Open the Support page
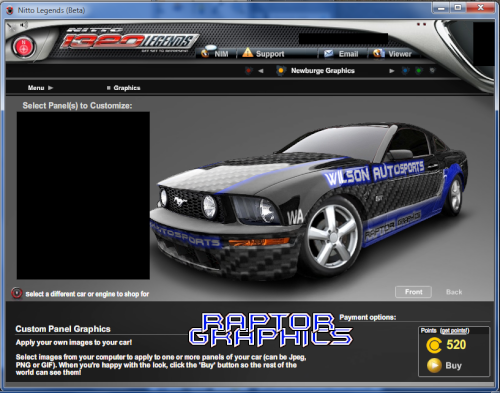The image size is (500, 393). pyautogui.click(x=263, y=53)
